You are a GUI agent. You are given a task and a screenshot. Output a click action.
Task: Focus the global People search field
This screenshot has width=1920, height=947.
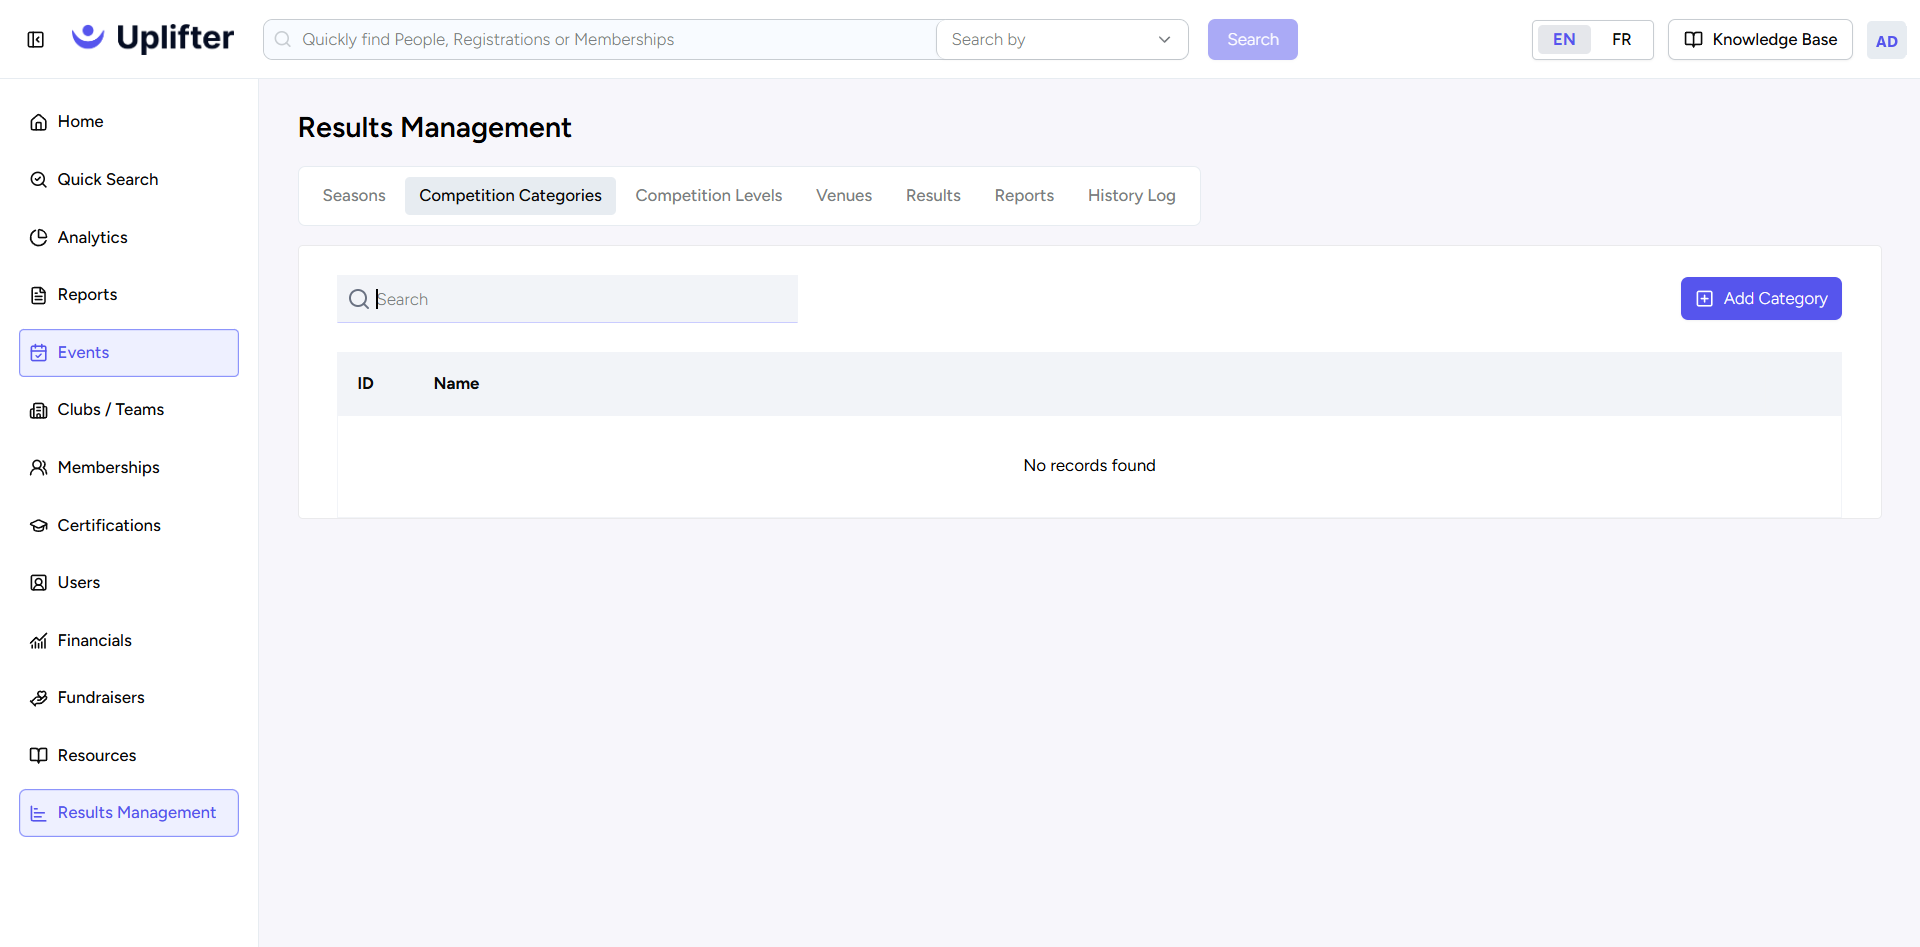point(600,40)
